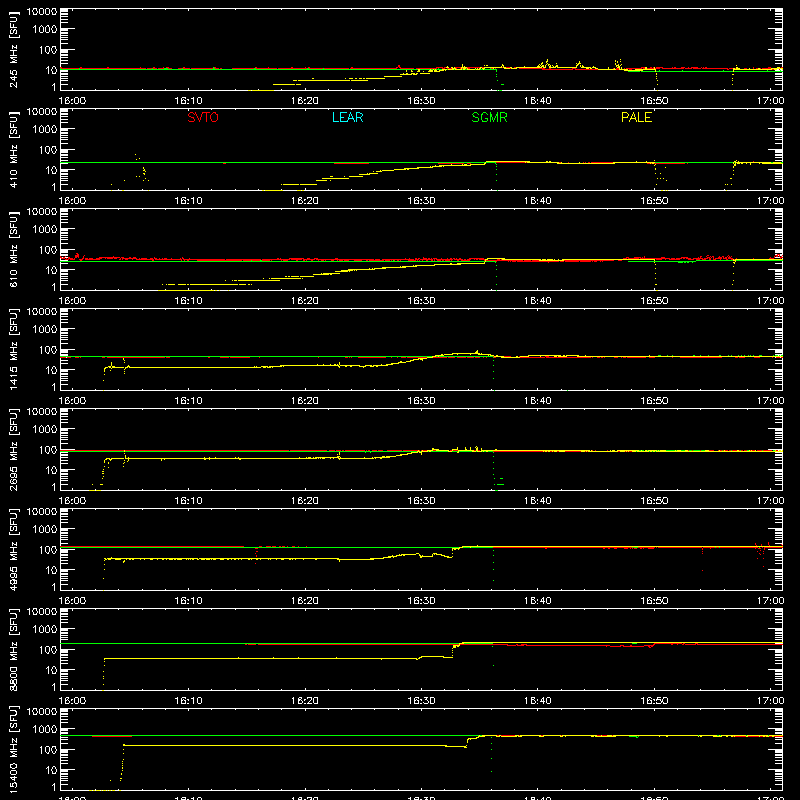800x800 pixels.
Task: Select the 1415 MHz [SFU] axis title
Action: [x=13, y=349]
